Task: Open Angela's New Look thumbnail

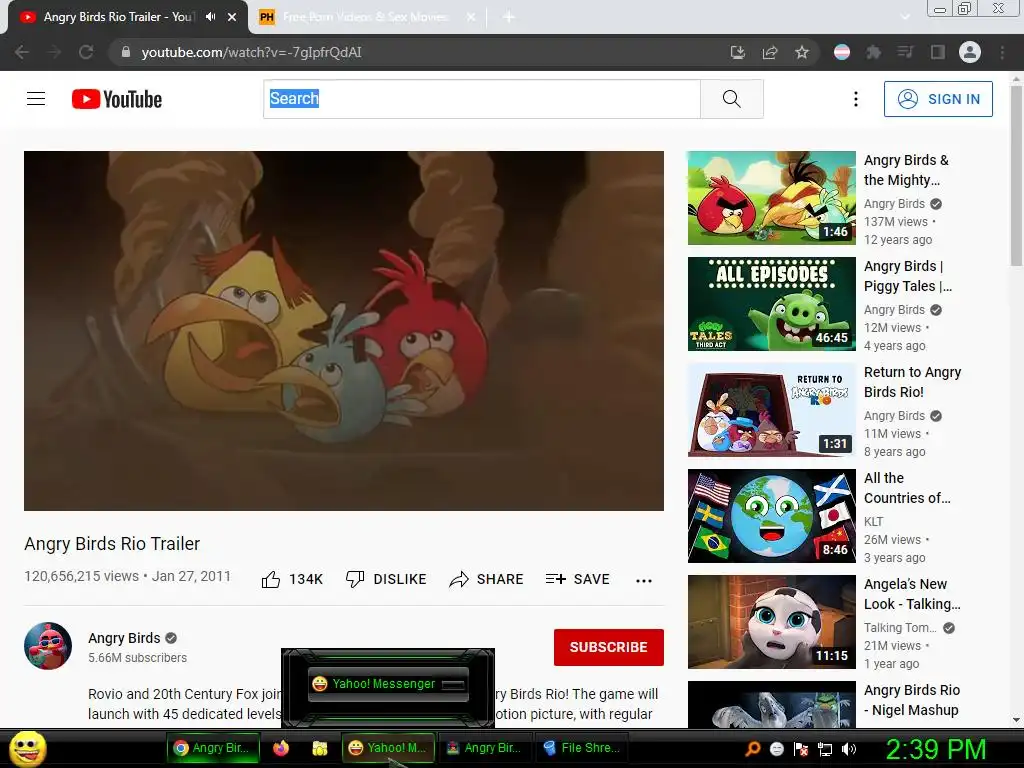Action: click(771, 622)
